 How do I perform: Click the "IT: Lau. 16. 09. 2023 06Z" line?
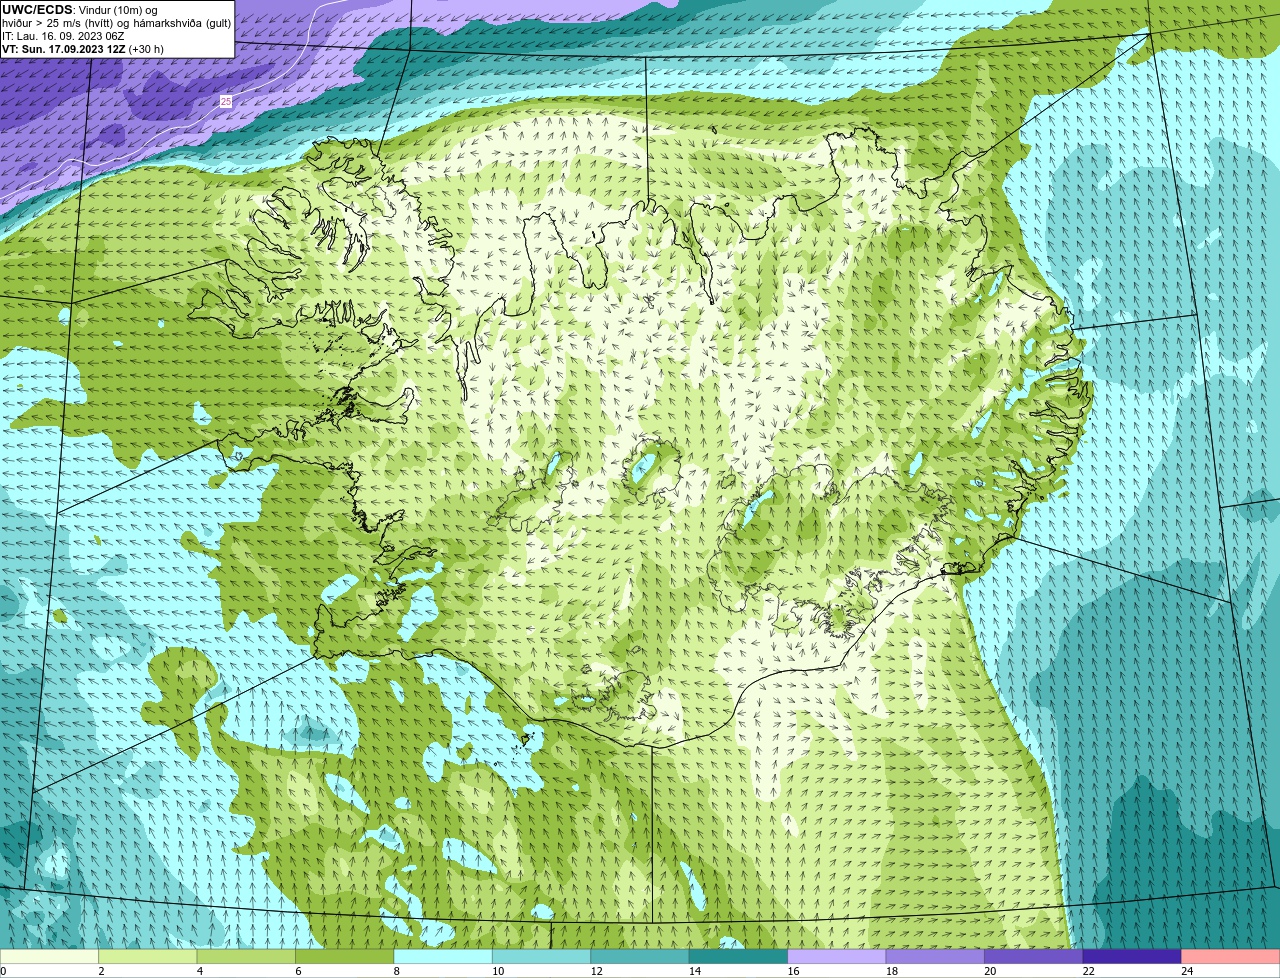click(x=63, y=36)
